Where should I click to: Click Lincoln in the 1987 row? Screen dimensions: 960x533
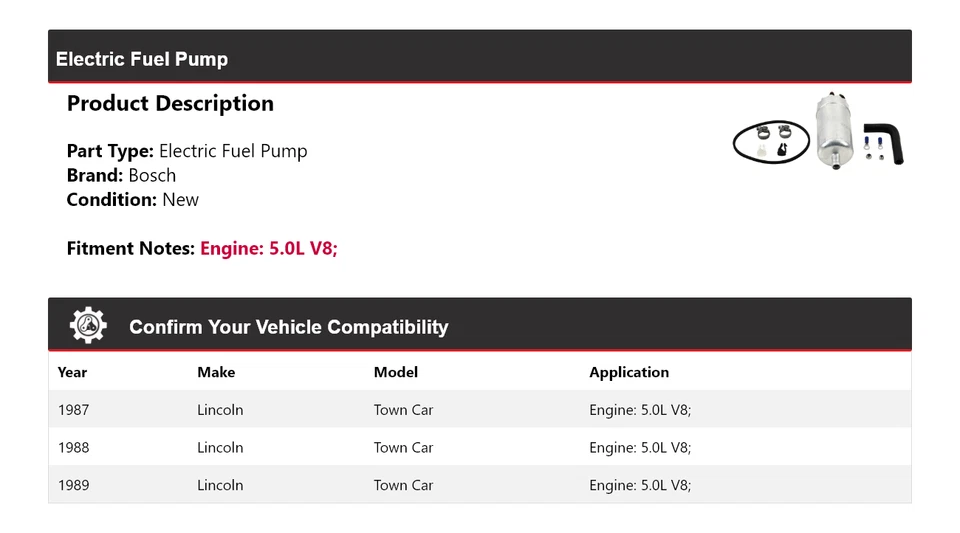[x=220, y=410]
